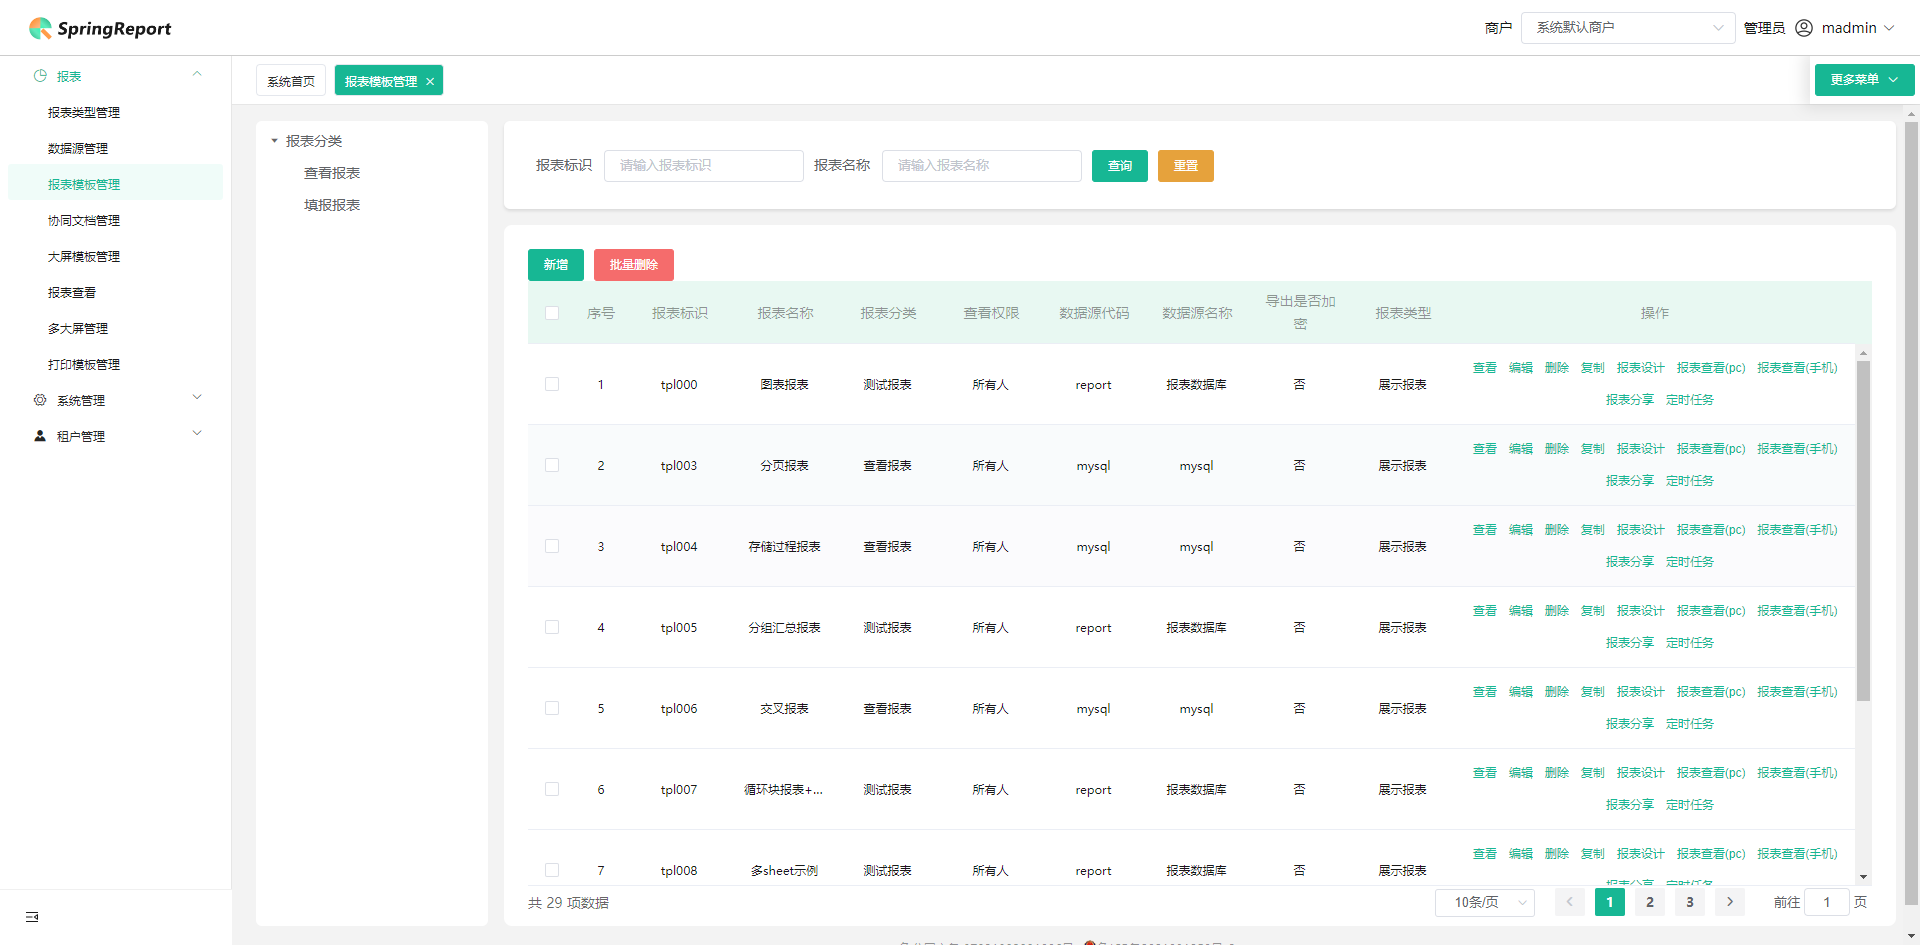
Task: Click the system management gear icon
Action: [x=40, y=400]
